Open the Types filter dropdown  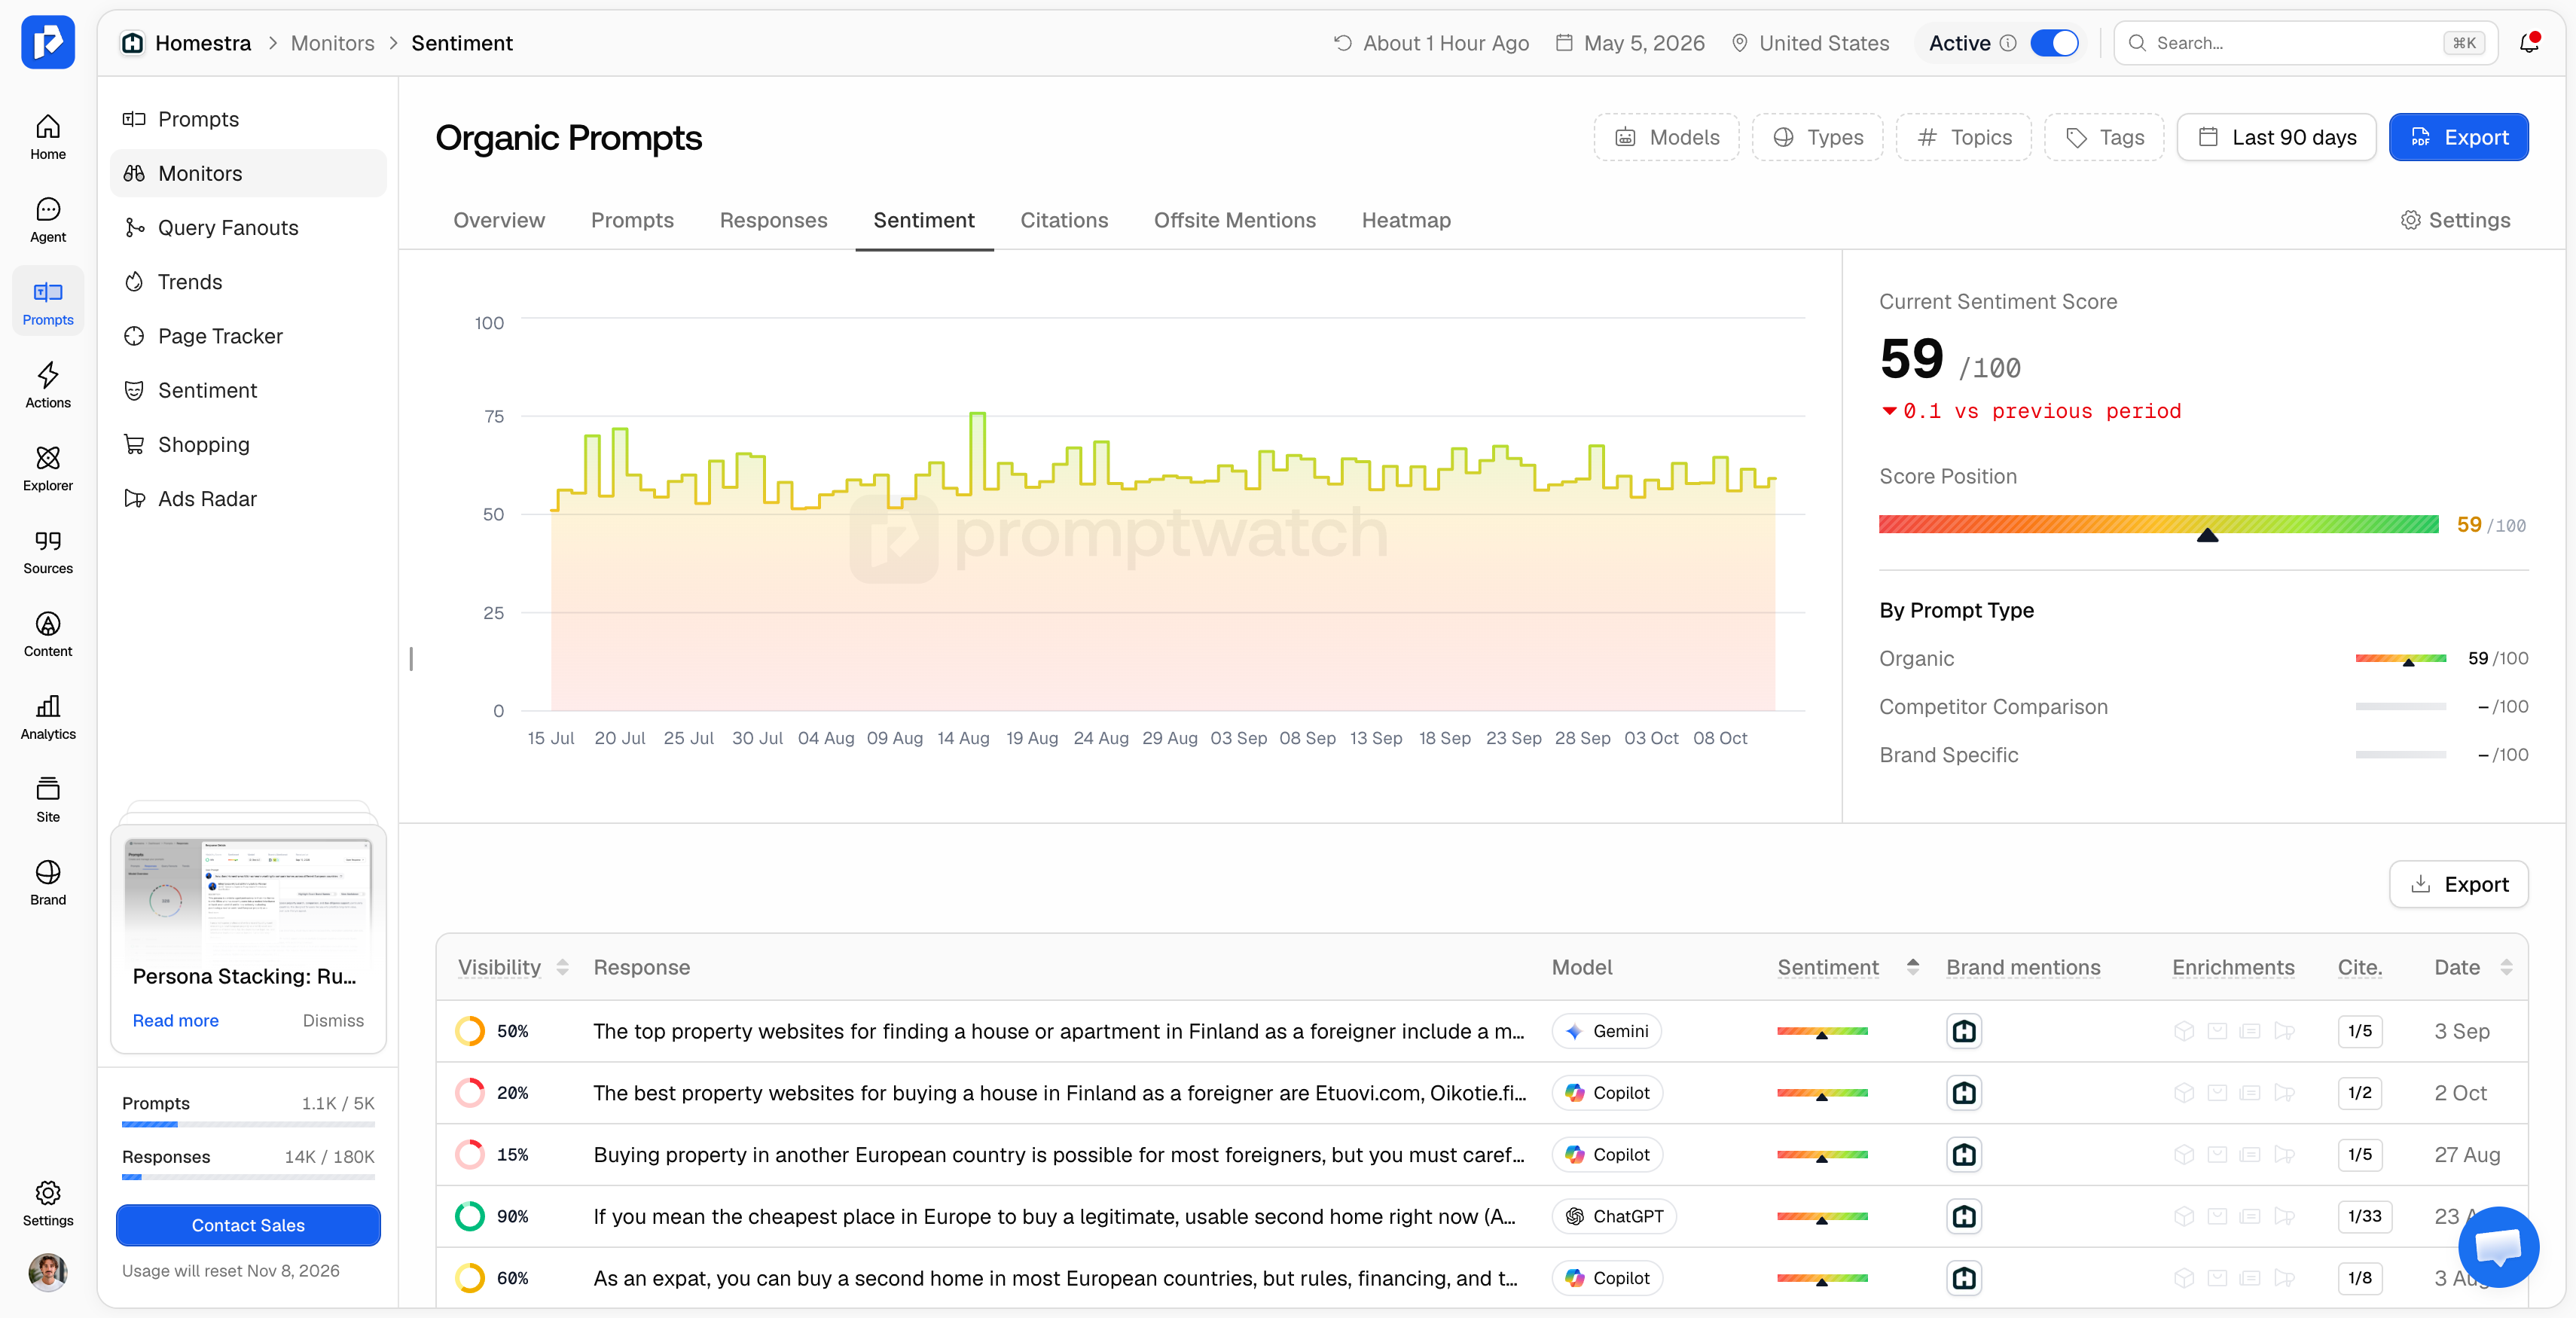[x=1817, y=137]
